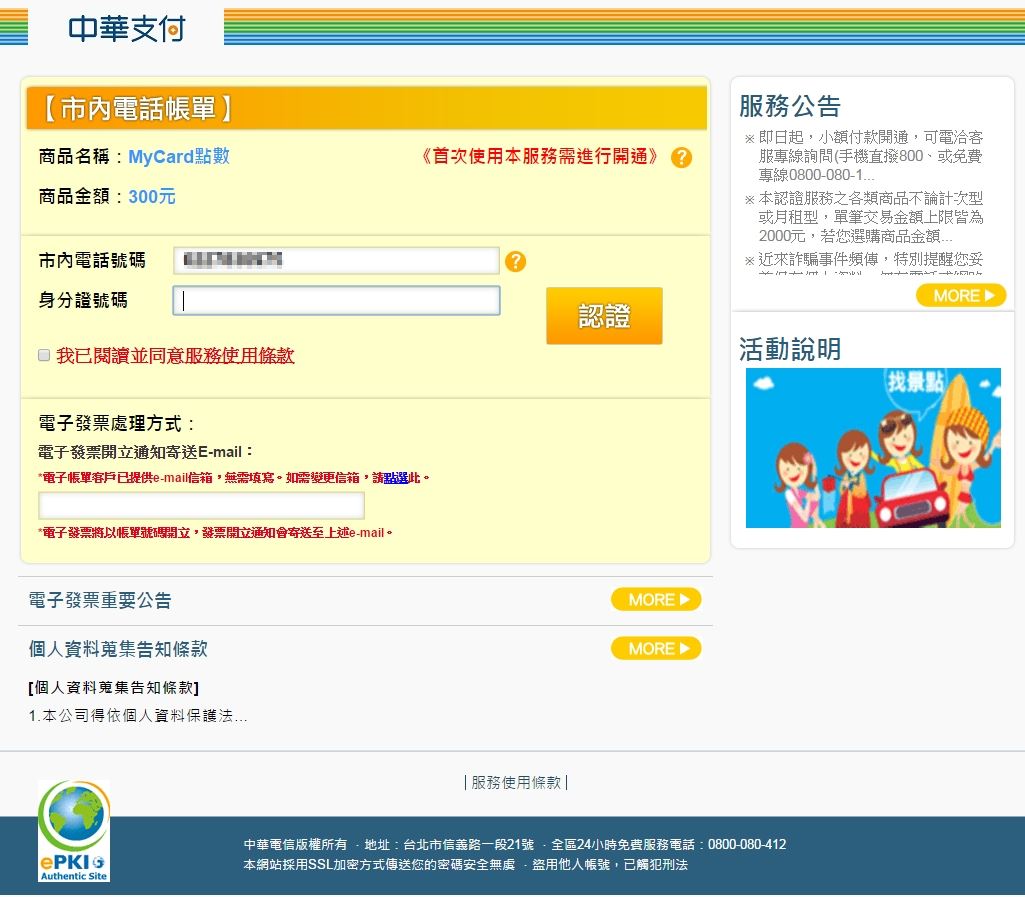Click the 電子發票處理方式 label
This screenshot has height=897, width=1025.
[x=116, y=424]
